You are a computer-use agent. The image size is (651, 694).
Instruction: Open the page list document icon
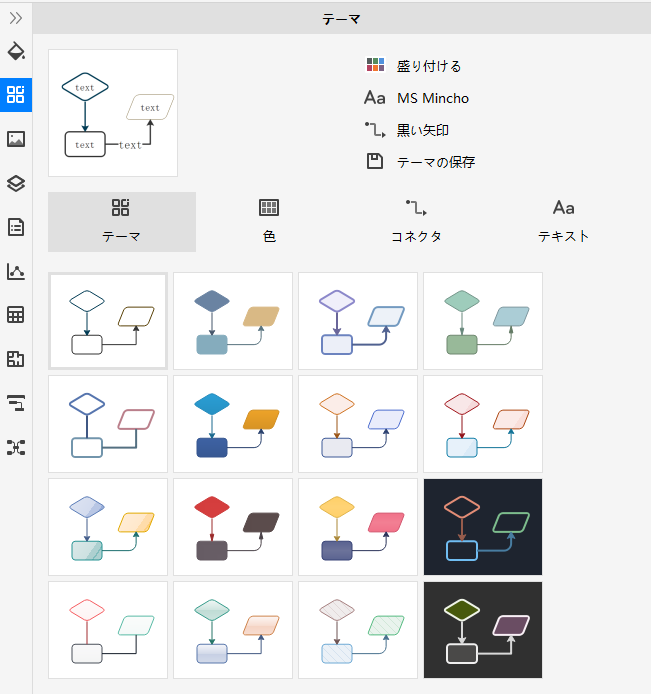16,227
